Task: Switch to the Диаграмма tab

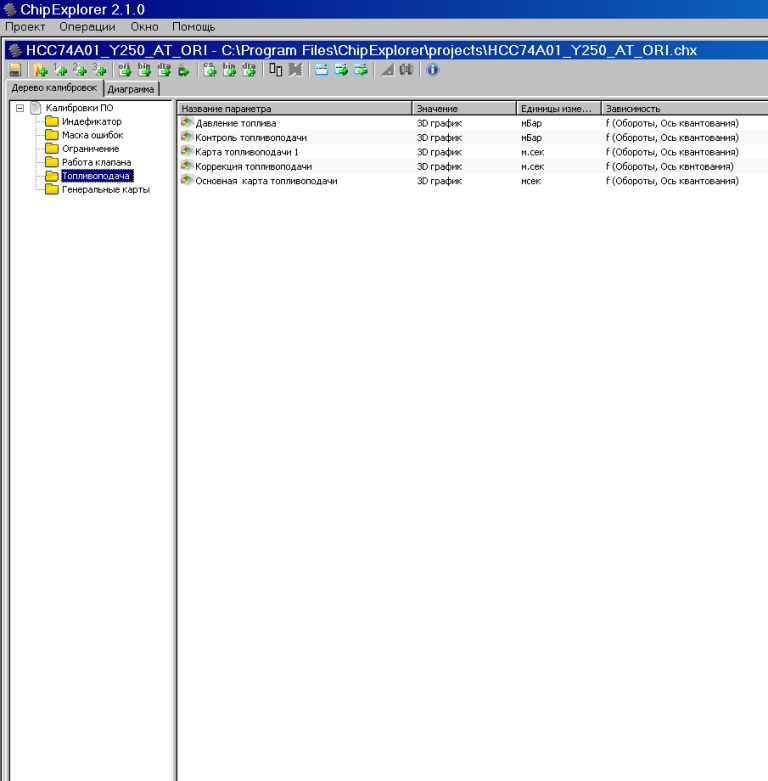Action: pos(131,89)
